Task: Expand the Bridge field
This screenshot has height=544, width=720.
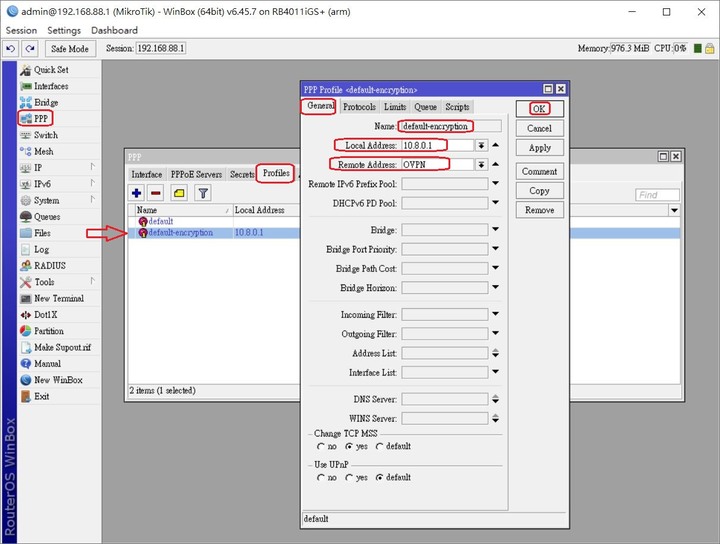Action: click(495, 229)
